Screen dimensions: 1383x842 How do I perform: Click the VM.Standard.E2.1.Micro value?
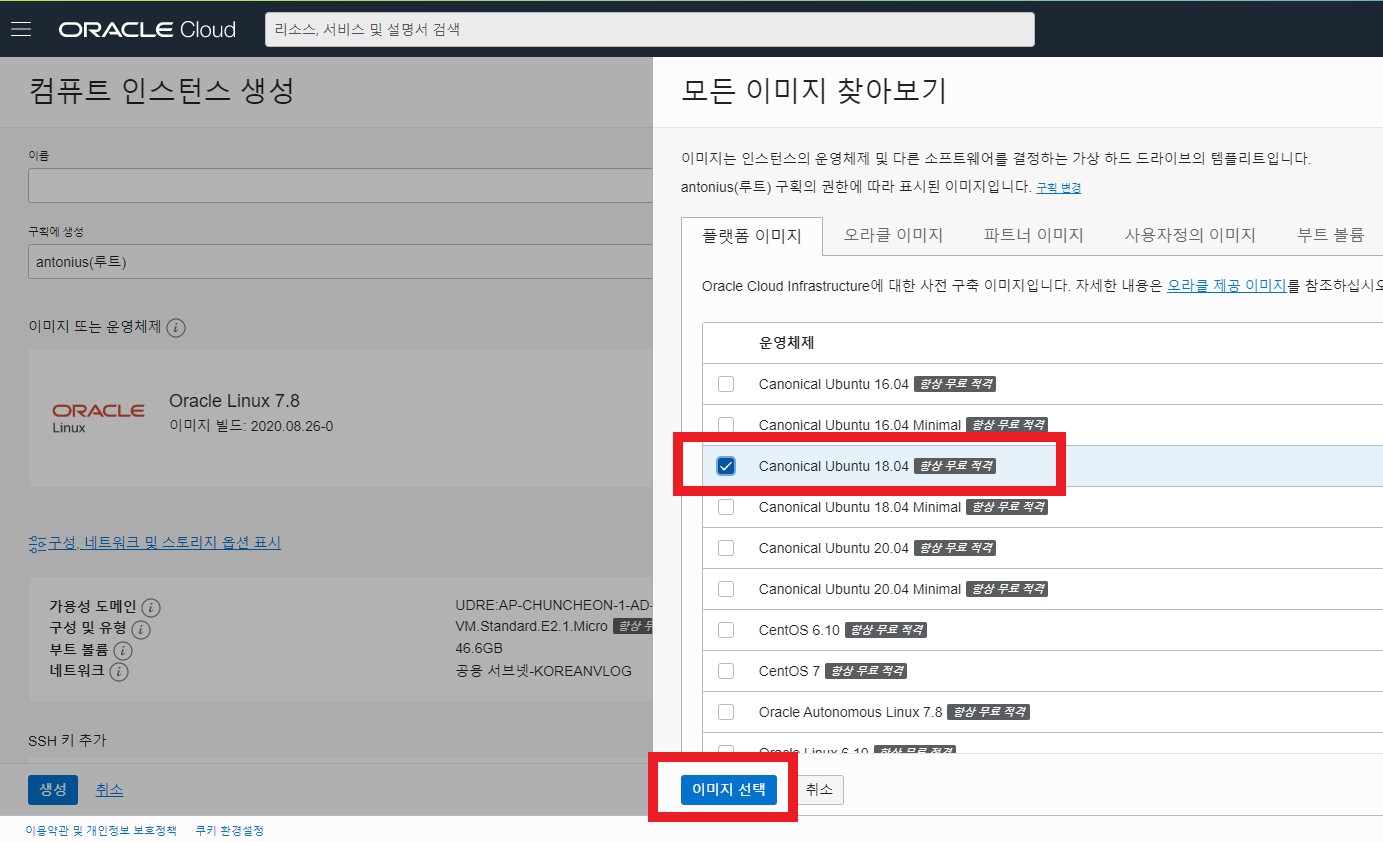click(531, 626)
